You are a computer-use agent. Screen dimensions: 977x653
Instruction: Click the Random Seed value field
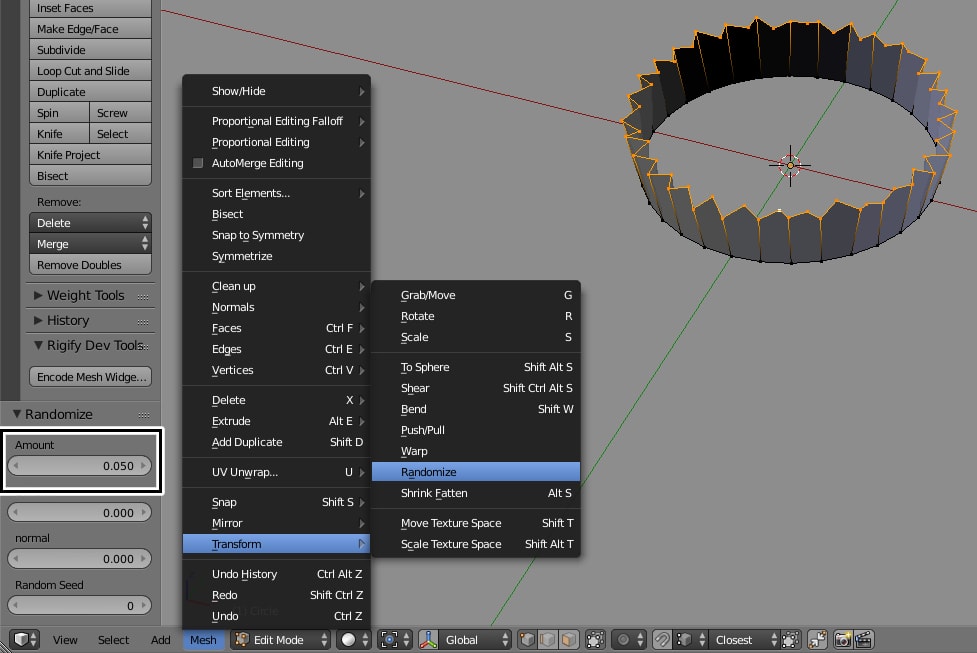tap(80, 605)
